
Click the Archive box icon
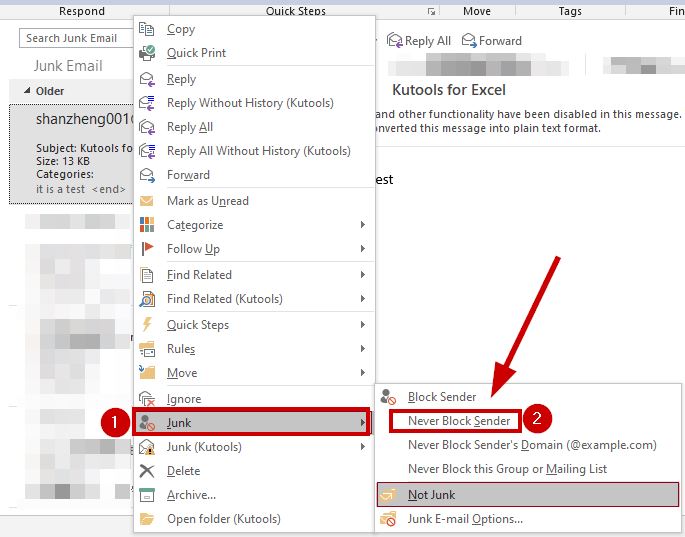click(x=147, y=495)
